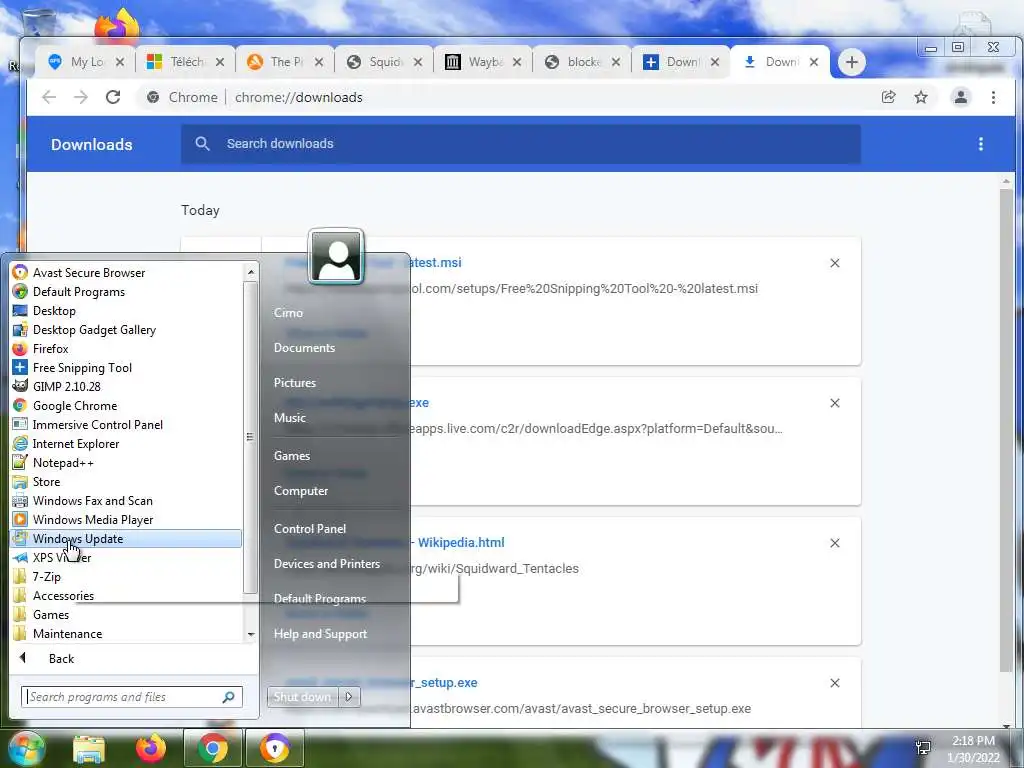Viewport: 1024px width, 768px height.
Task: Remove the Wikipedia.html download entry
Action: pyautogui.click(x=834, y=543)
